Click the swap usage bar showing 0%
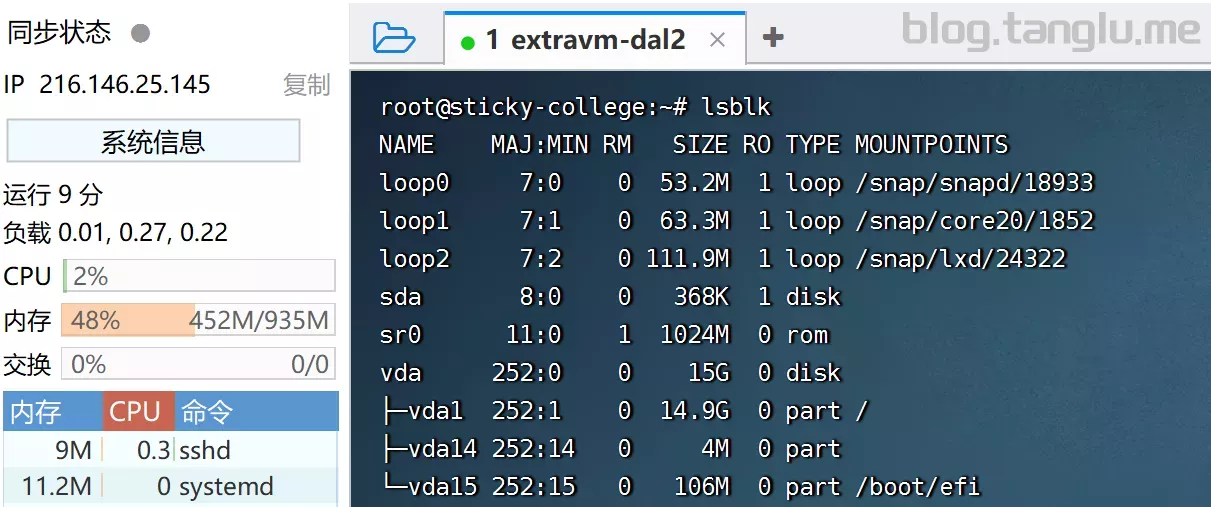This screenshot has height=507, width=1211. click(x=198, y=364)
